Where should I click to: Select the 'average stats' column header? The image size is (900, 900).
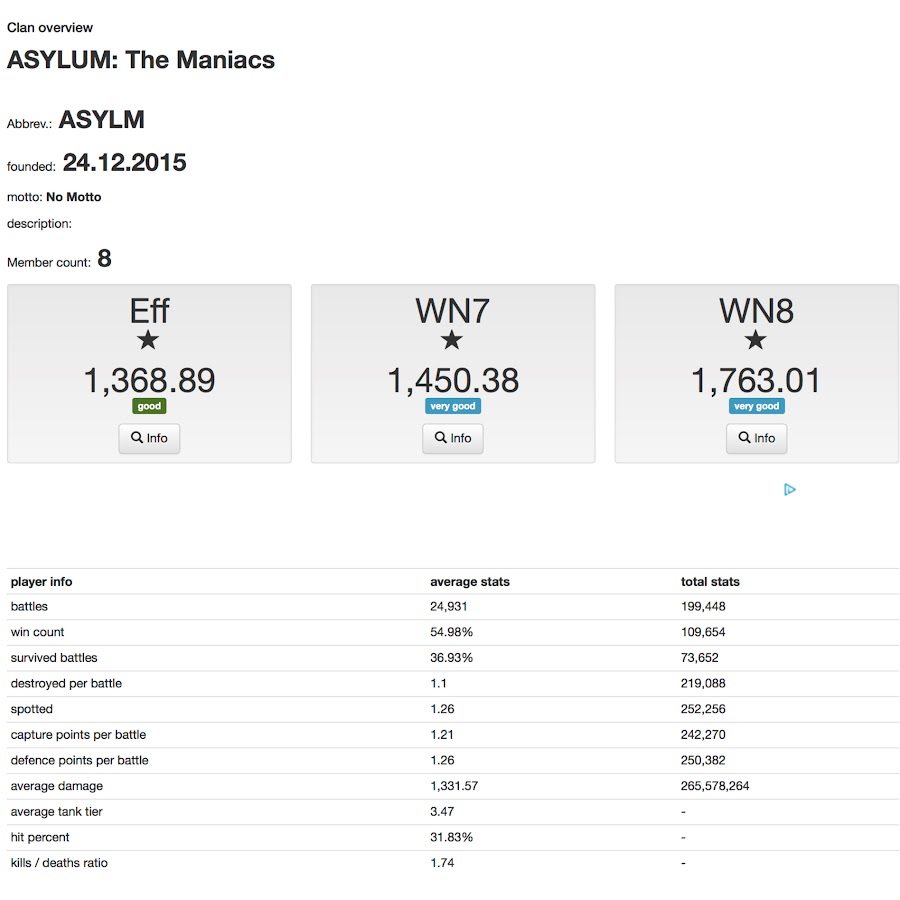coord(469,581)
